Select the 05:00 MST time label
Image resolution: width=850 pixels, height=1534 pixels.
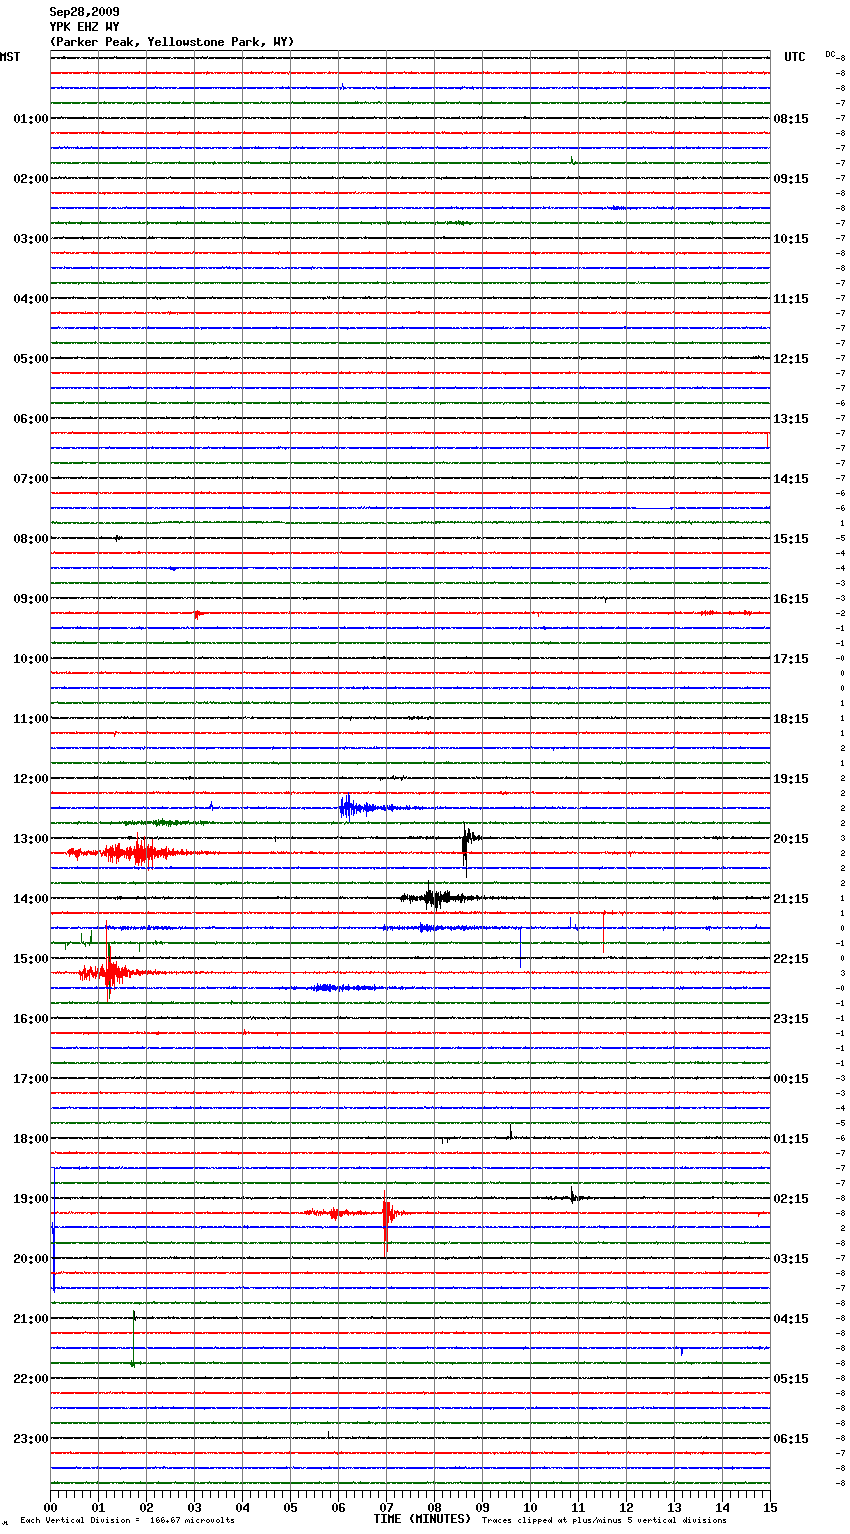[31, 359]
